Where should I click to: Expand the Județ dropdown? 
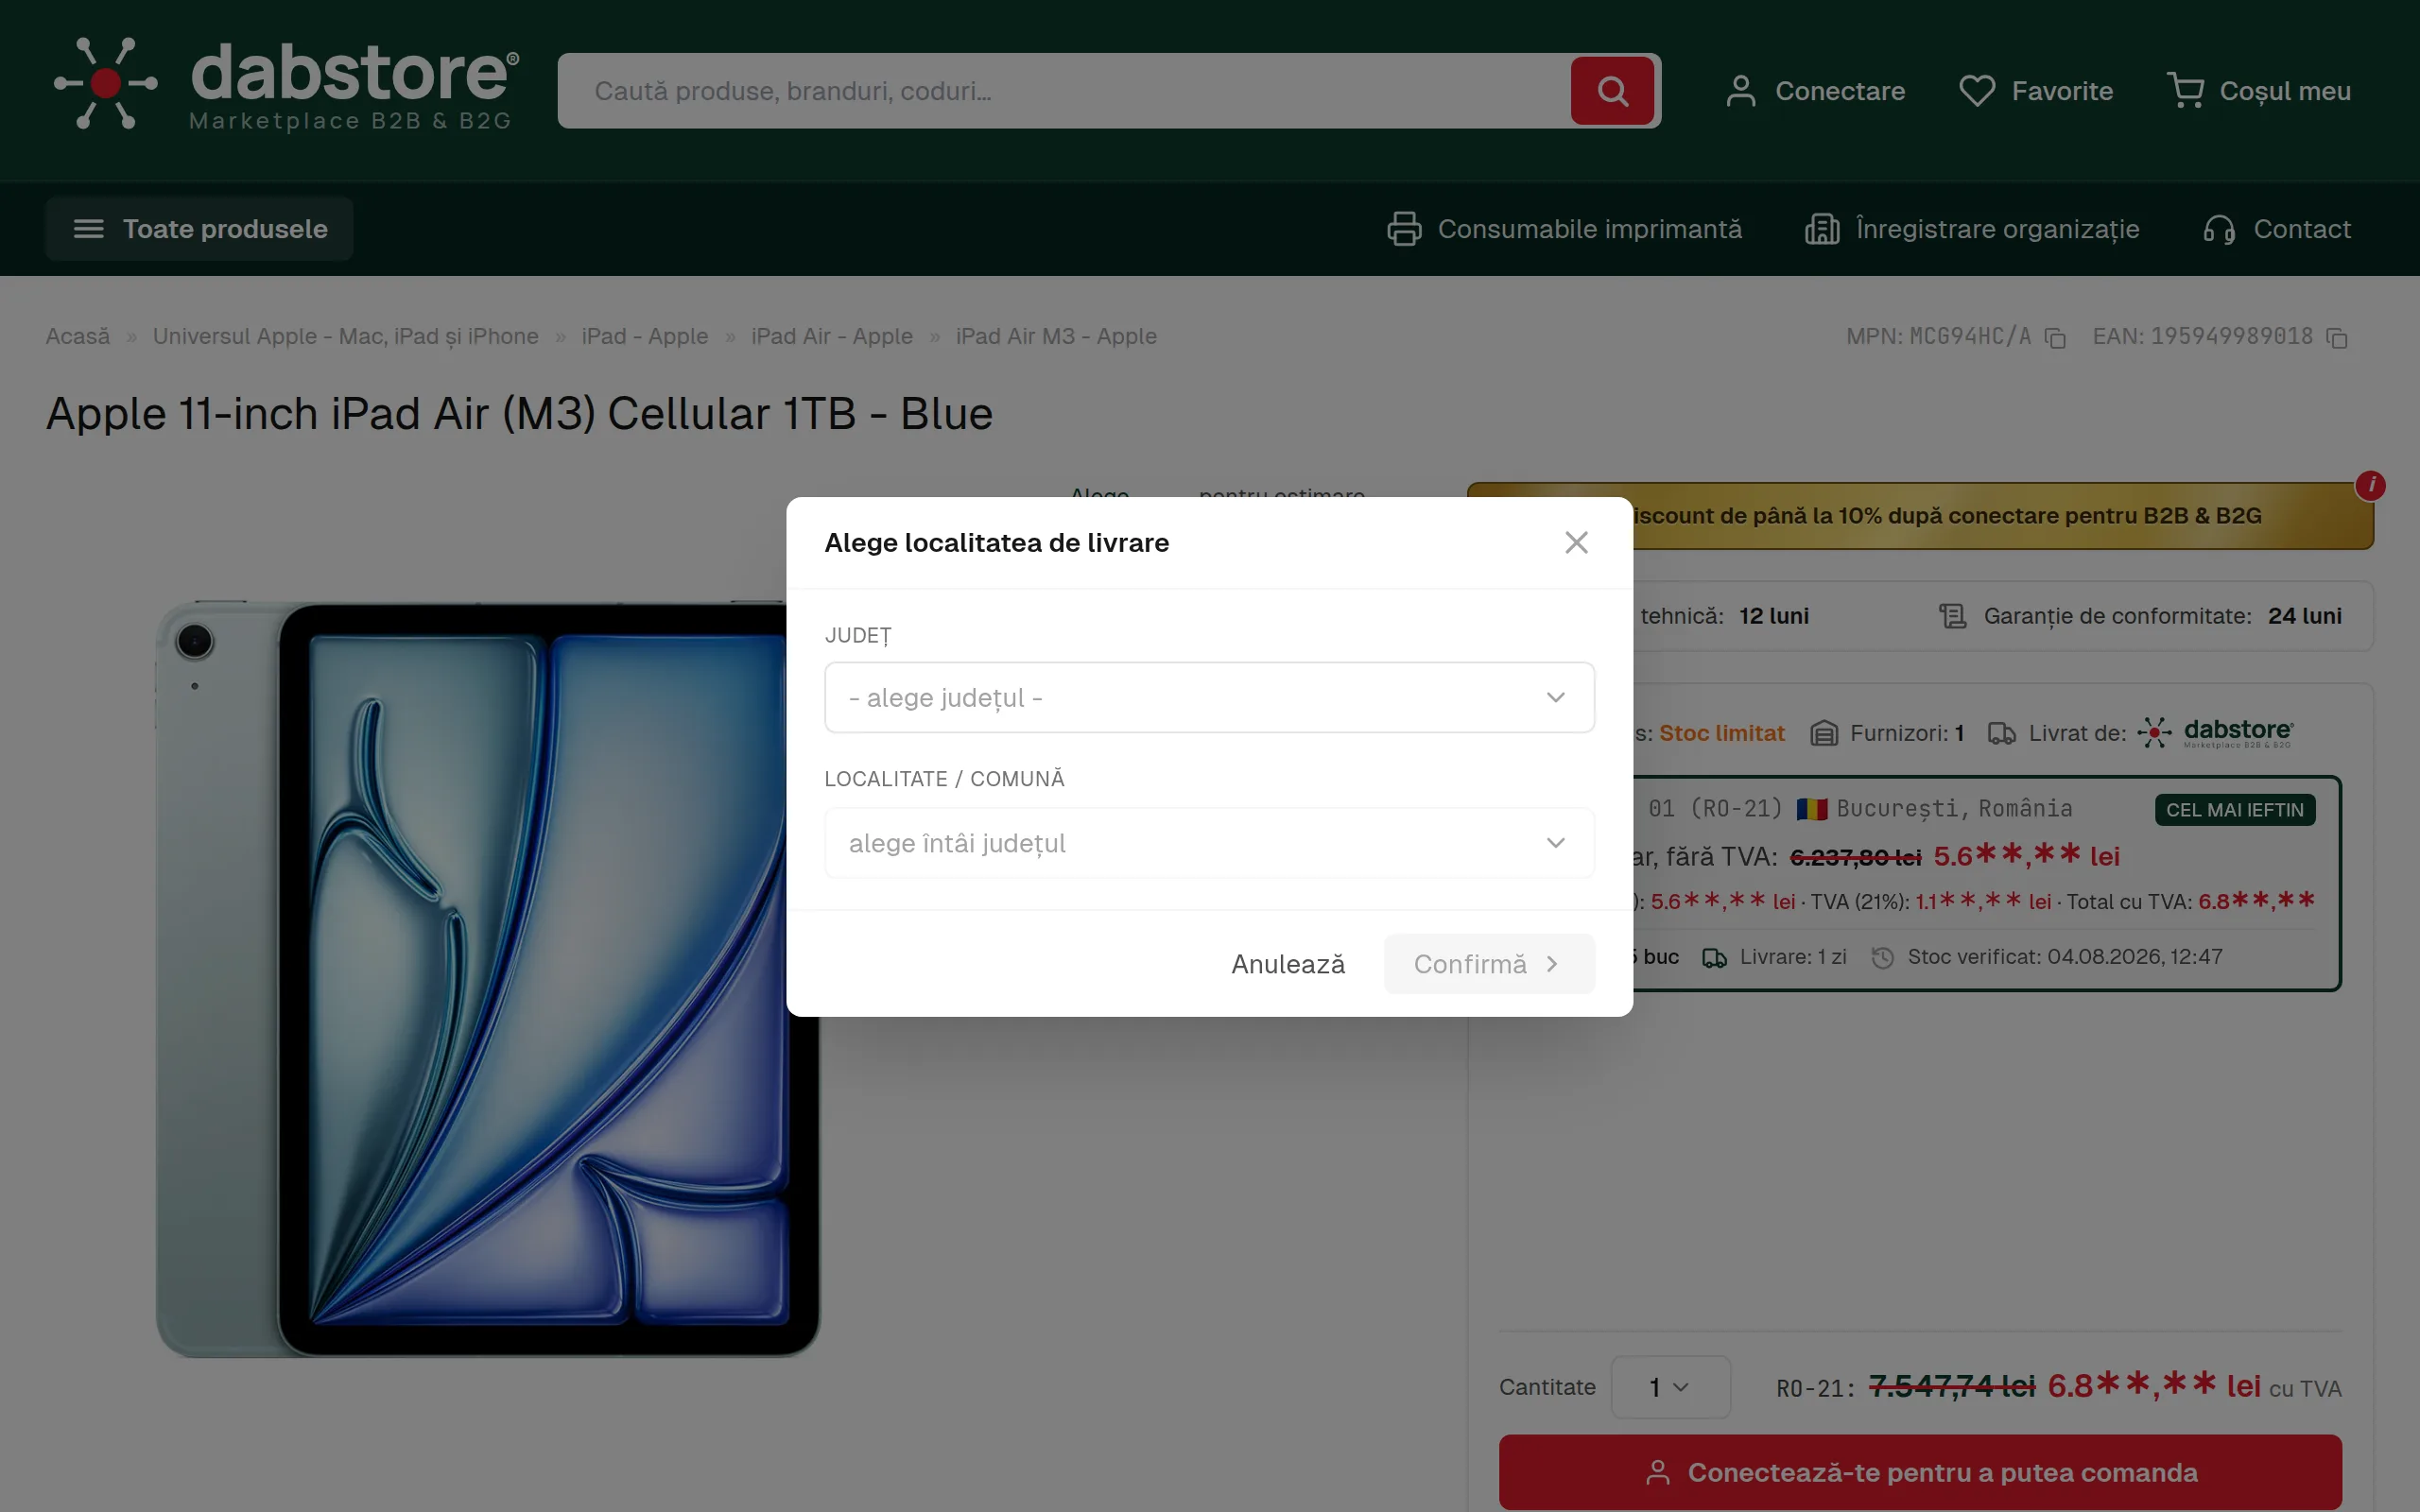1209,697
